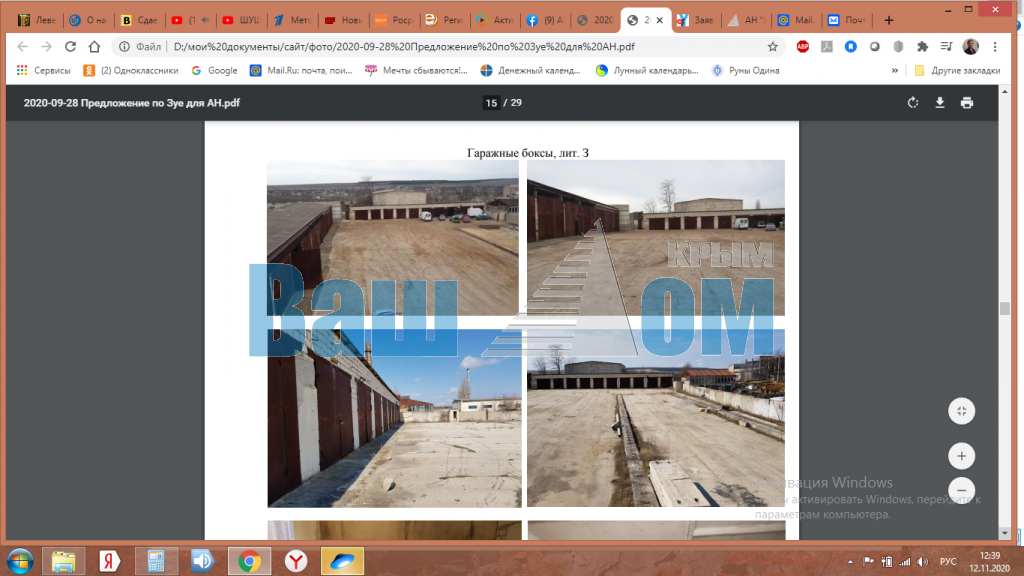The height and width of the screenshot is (576, 1024).
Task: Open the Мечты сбываются bookmark
Action: 416,71
